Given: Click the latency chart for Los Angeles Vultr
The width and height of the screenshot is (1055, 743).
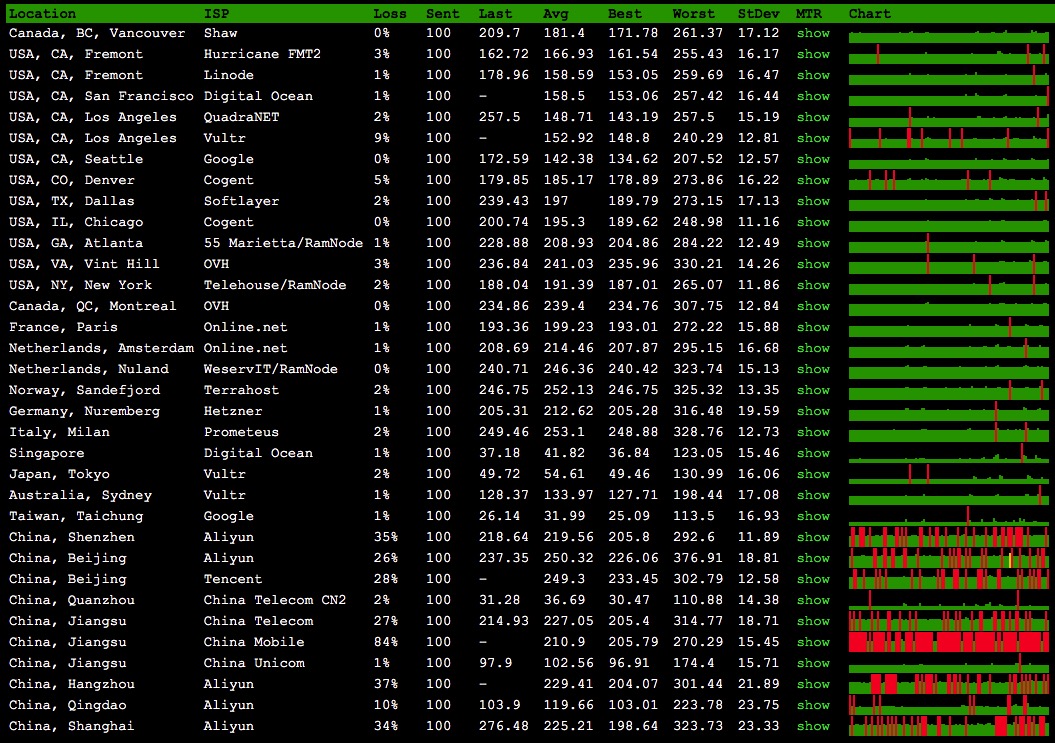Looking at the screenshot, I should [x=949, y=138].
